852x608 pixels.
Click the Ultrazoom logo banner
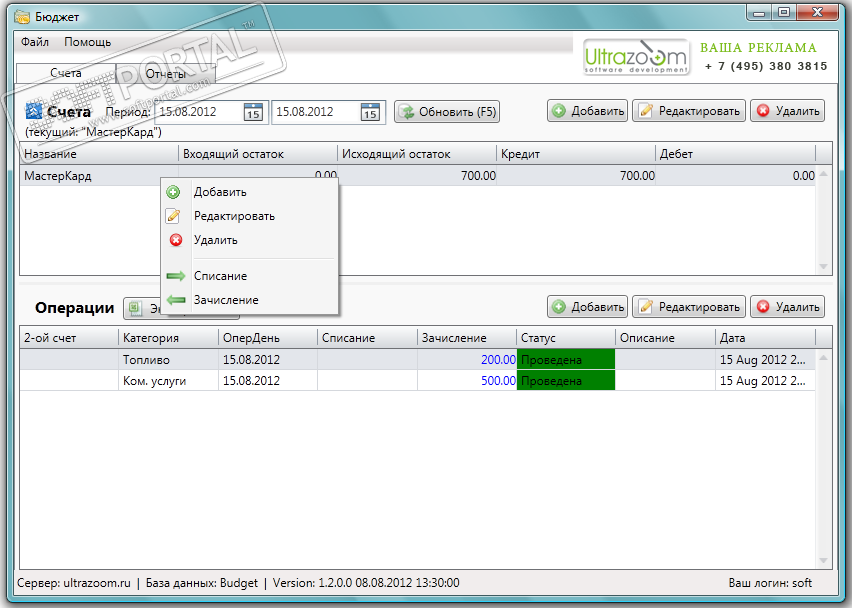click(636, 57)
